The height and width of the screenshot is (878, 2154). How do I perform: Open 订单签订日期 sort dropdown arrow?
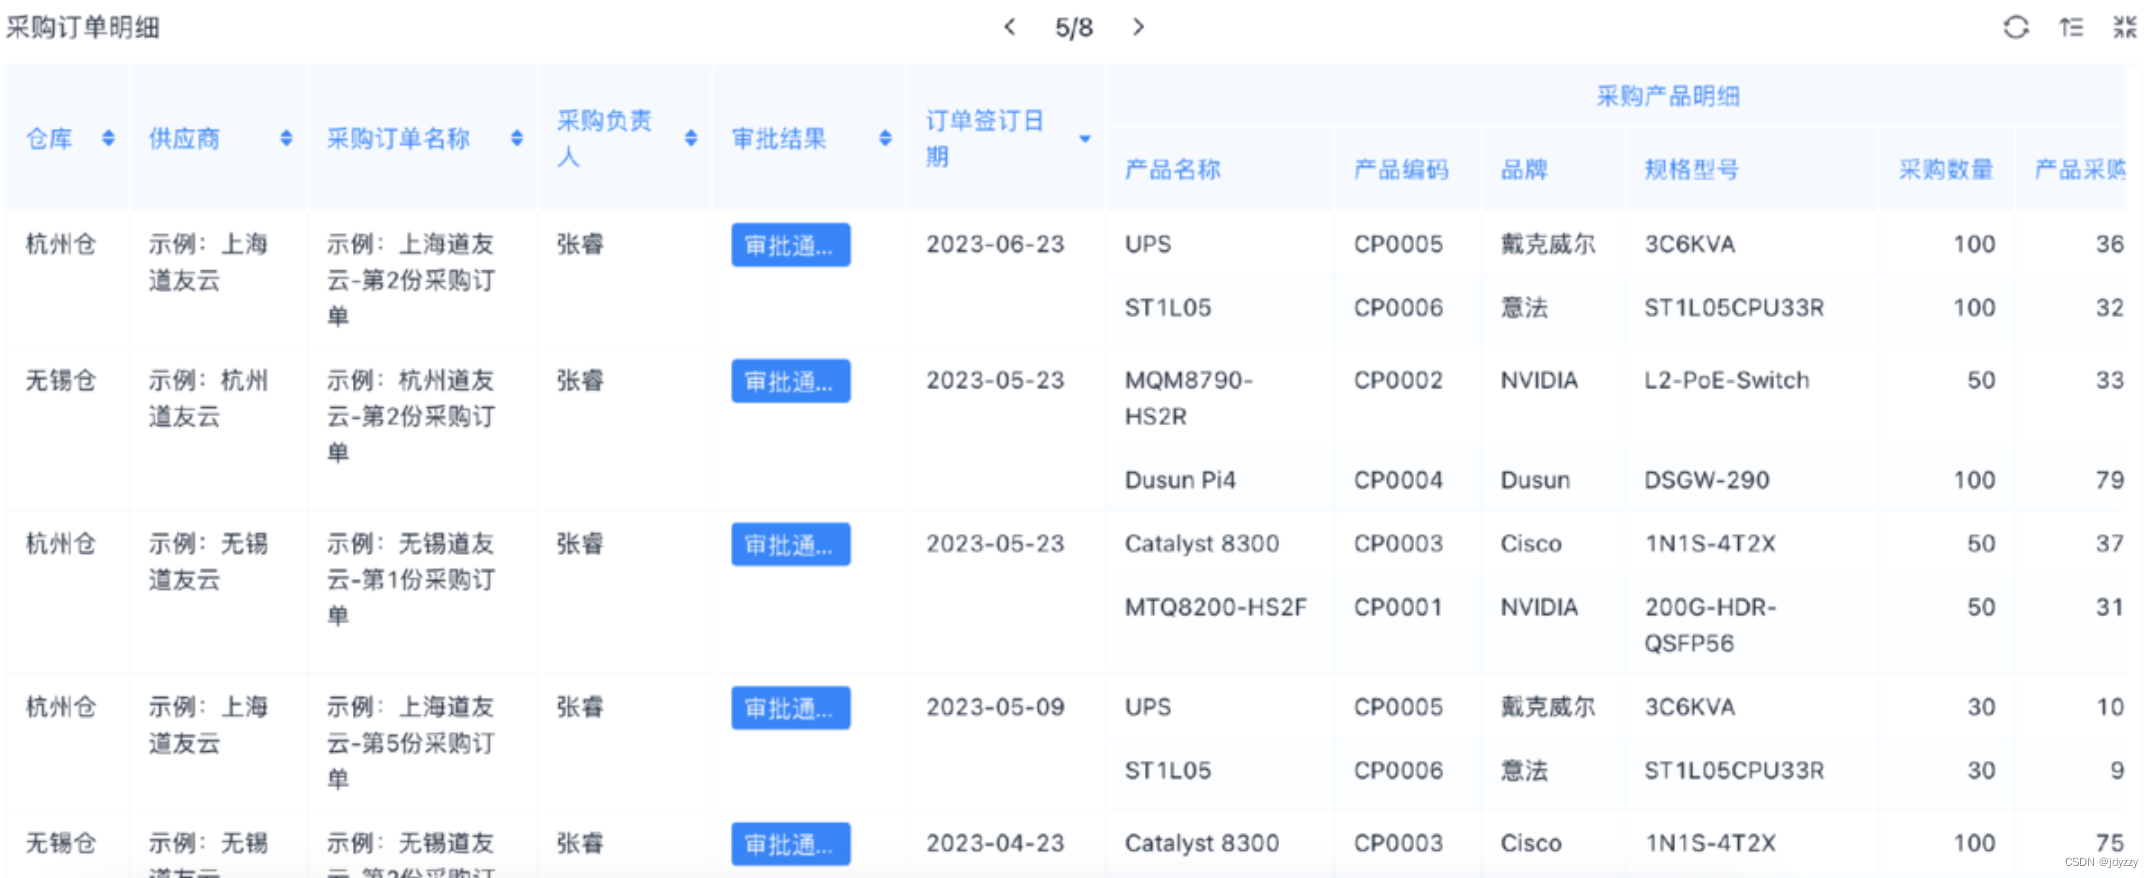click(x=1085, y=139)
